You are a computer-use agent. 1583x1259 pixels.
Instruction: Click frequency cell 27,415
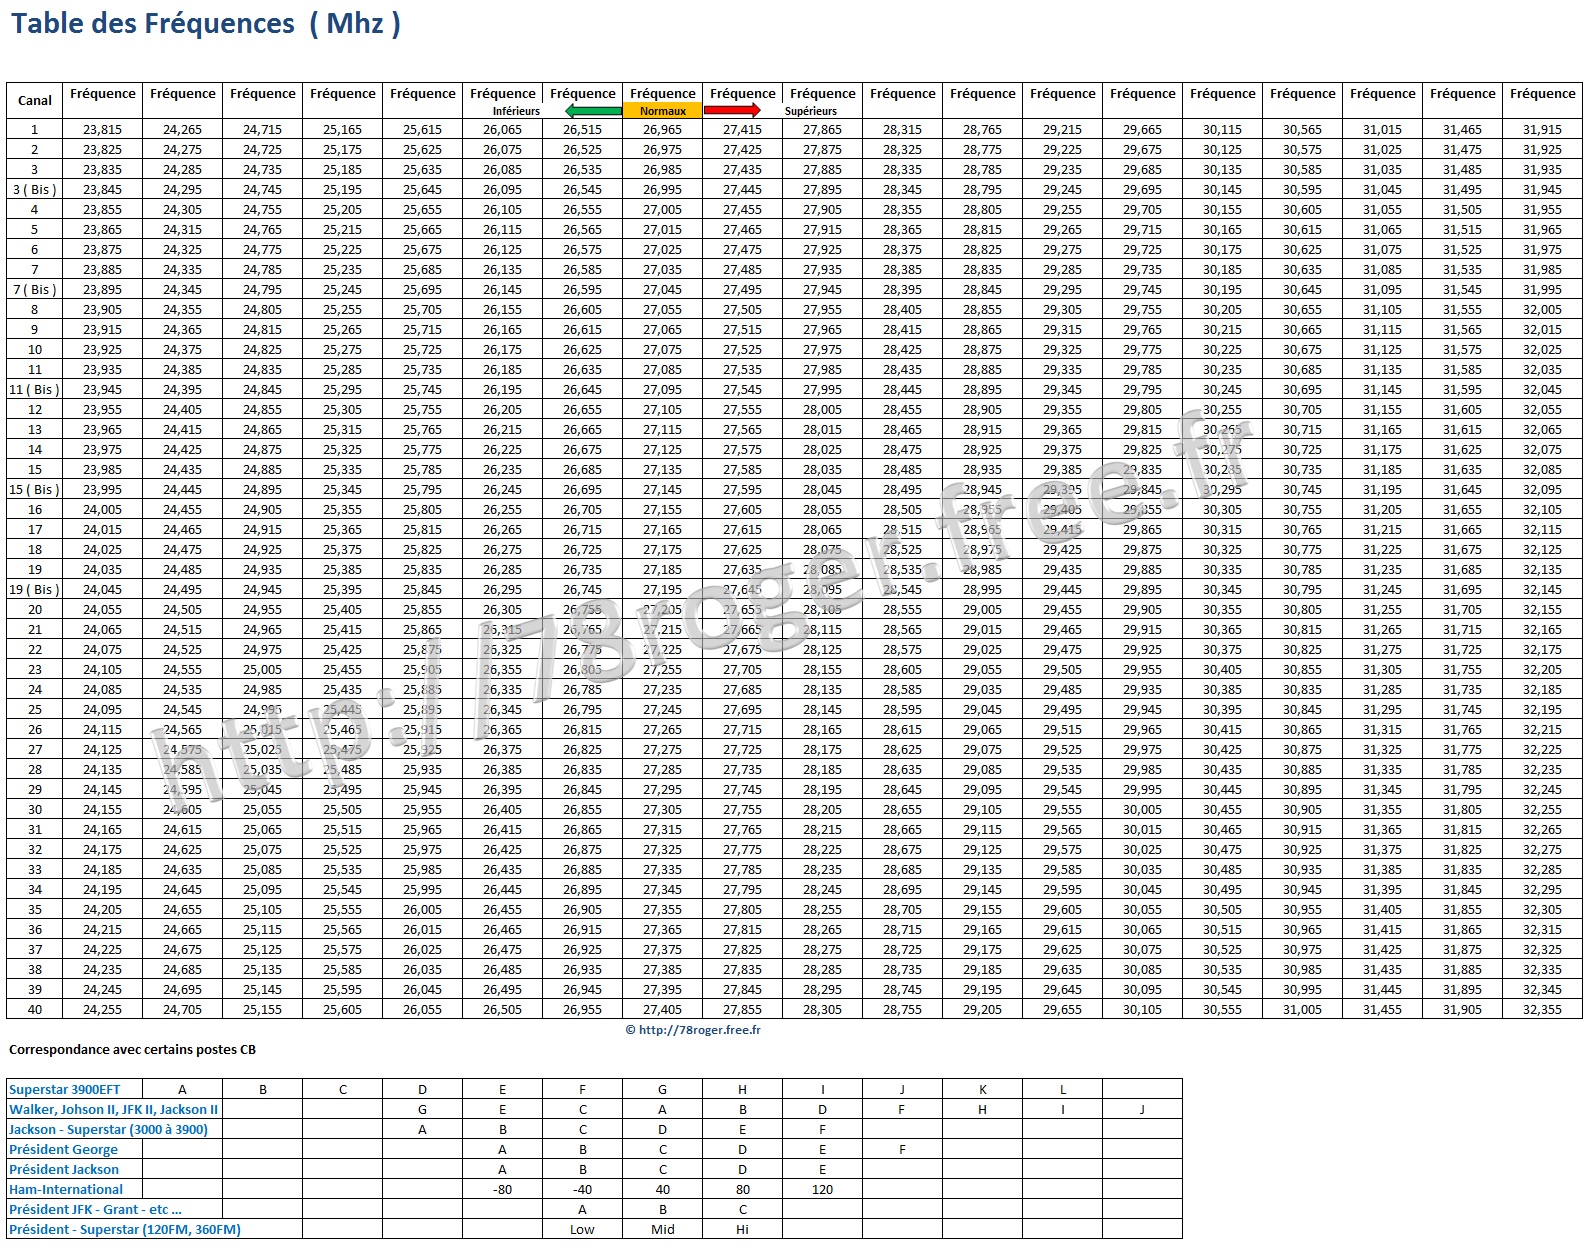(x=743, y=130)
